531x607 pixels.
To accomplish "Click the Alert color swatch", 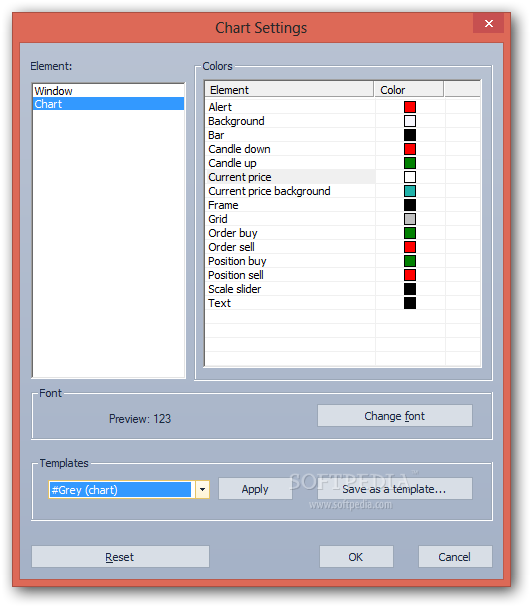I will [410, 107].
